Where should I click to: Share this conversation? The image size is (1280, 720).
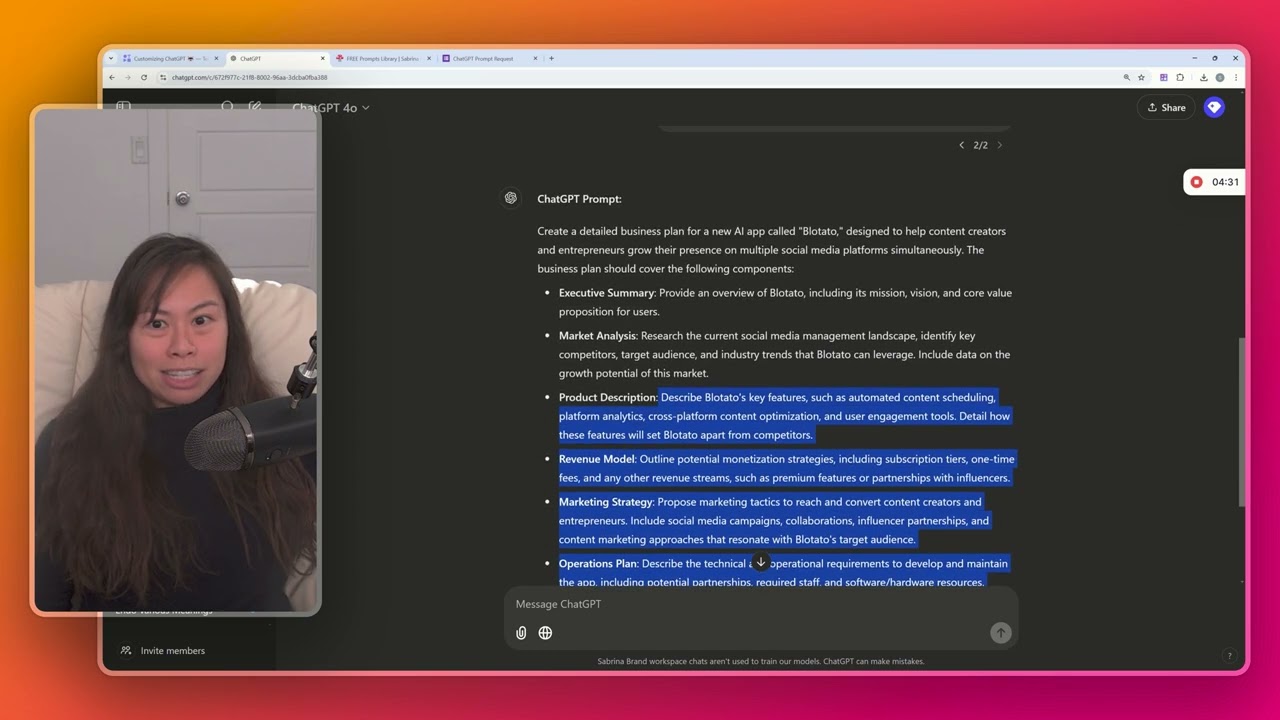[1166, 107]
